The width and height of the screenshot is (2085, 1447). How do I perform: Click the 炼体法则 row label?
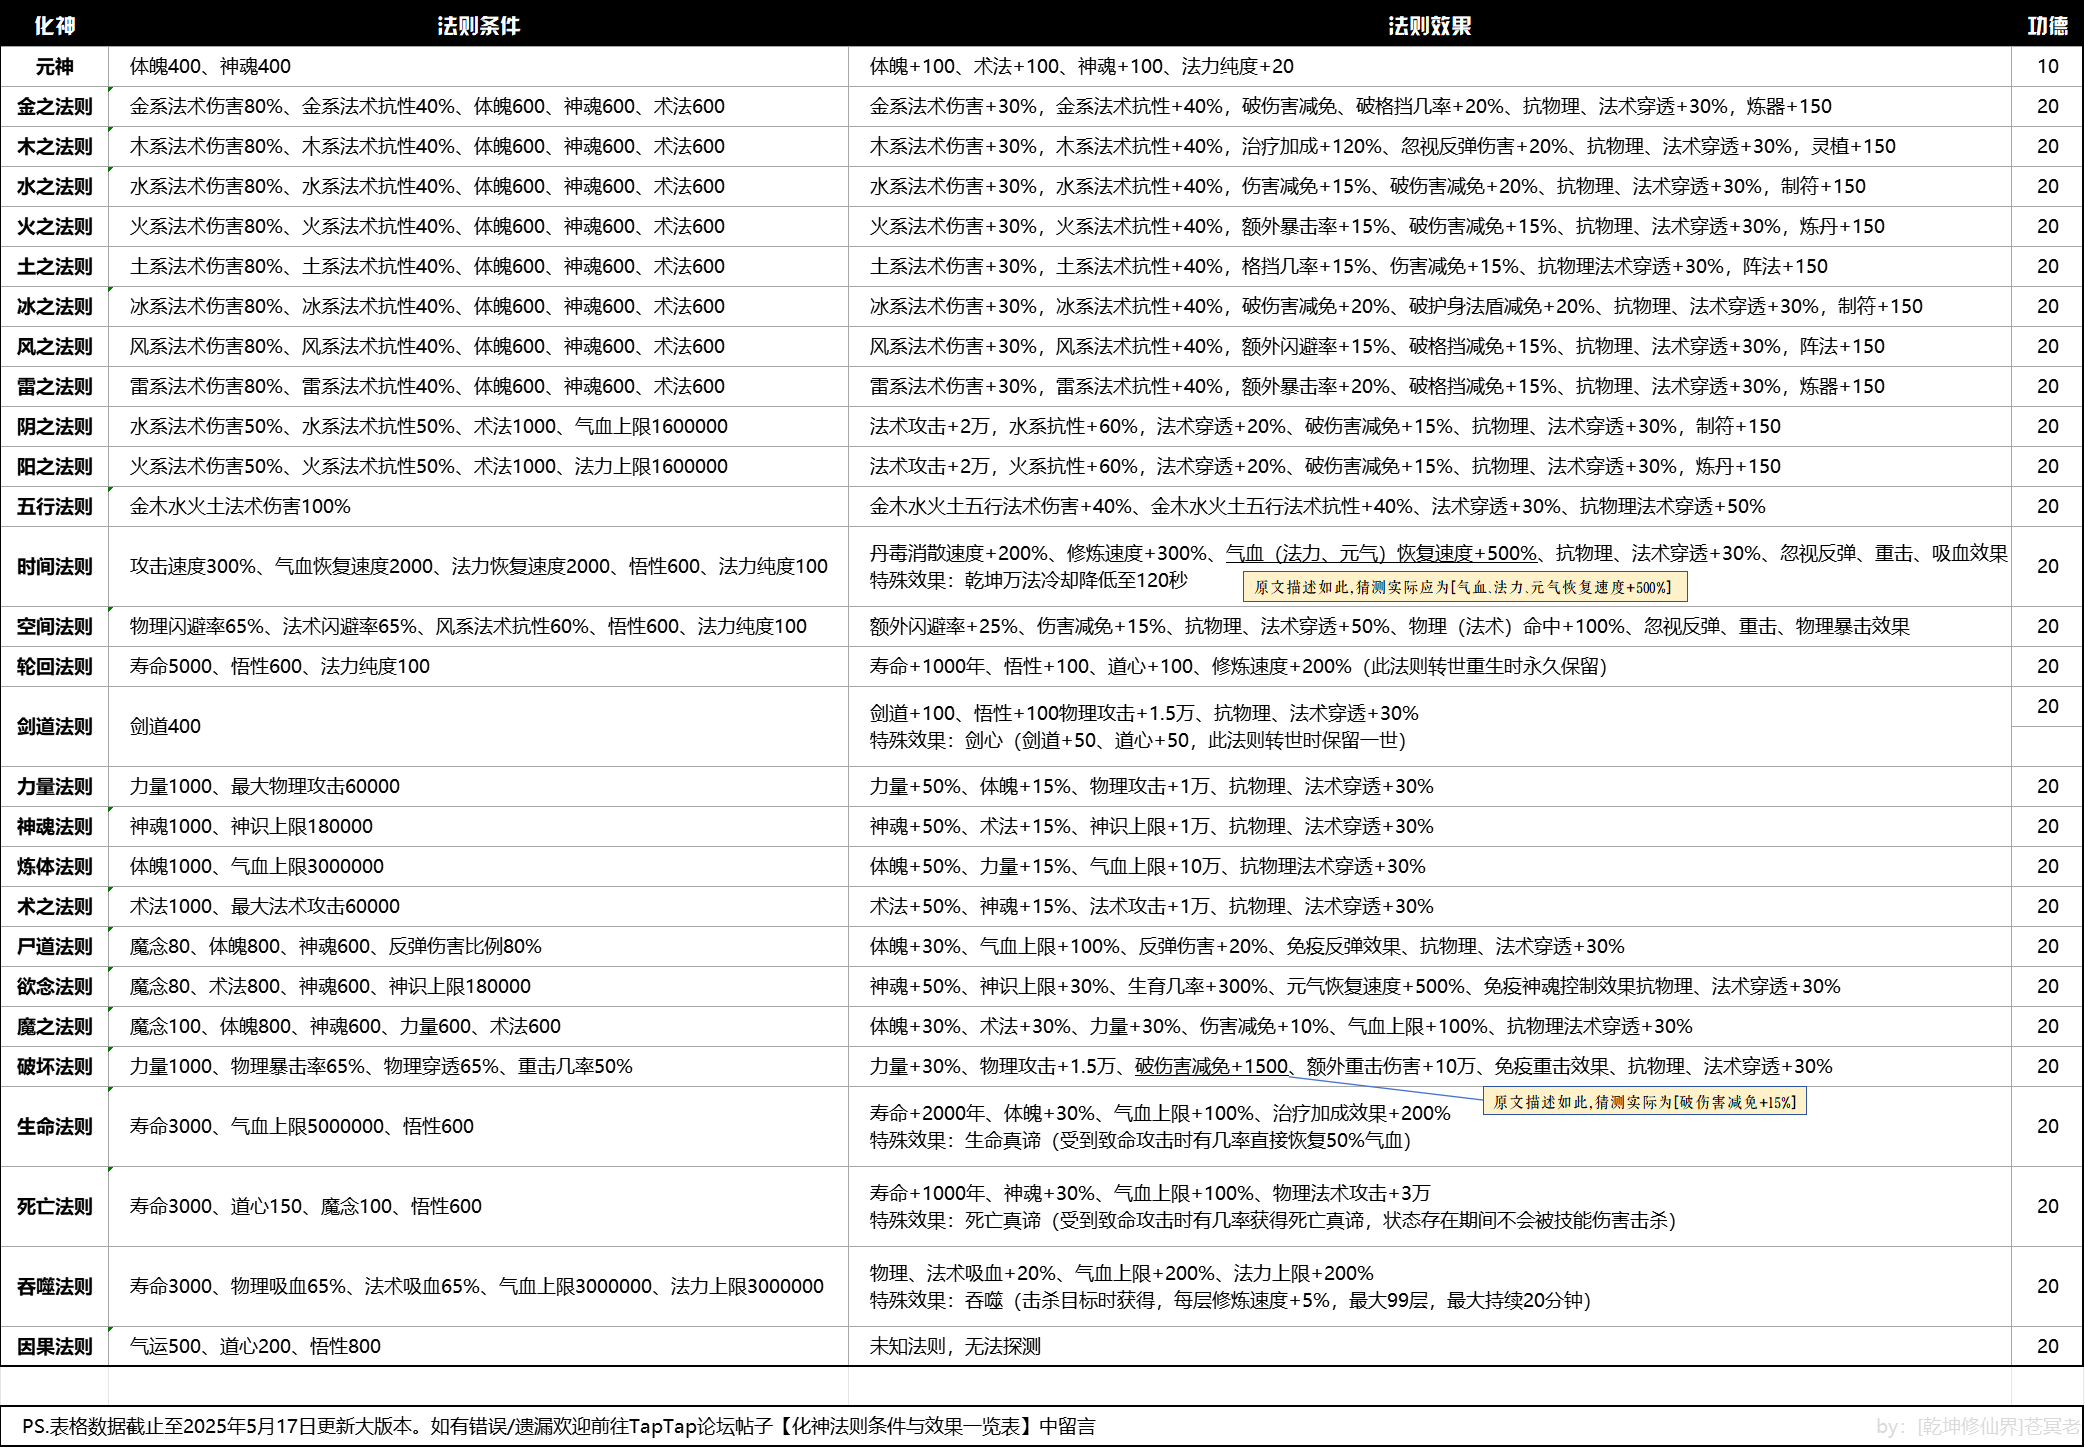click(x=54, y=866)
